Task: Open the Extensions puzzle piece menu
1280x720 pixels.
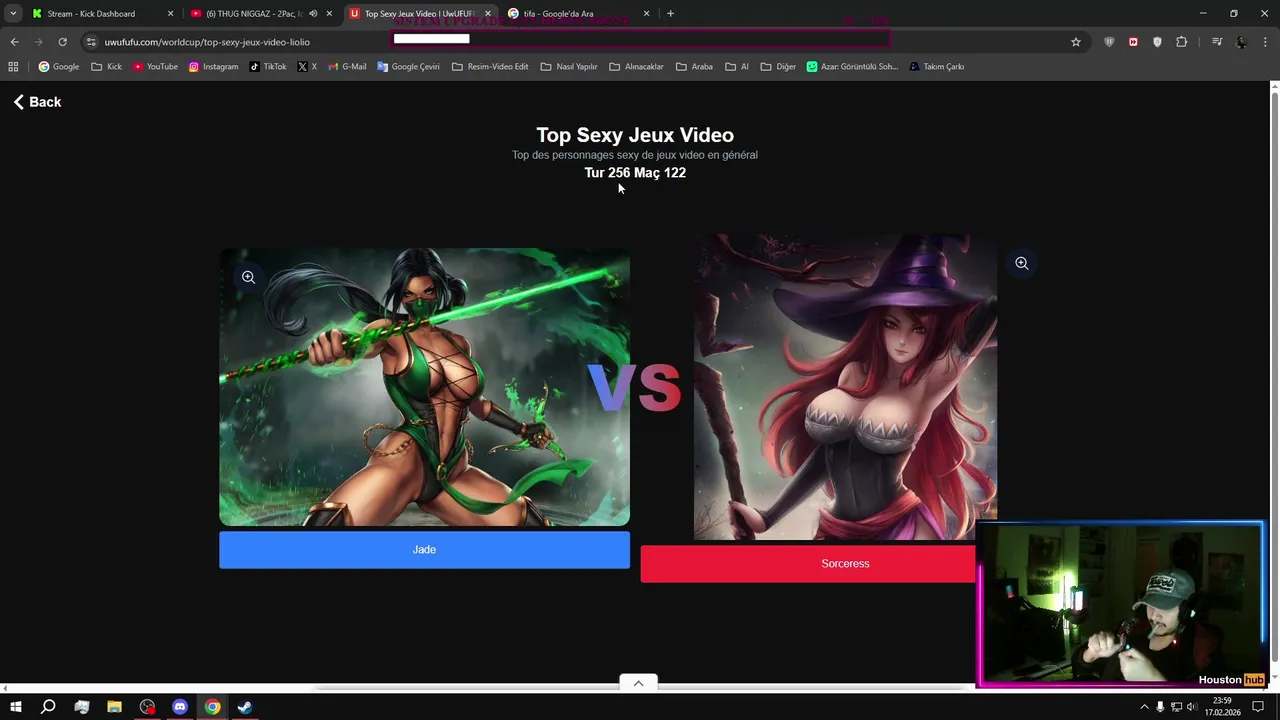Action: pyautogui.click(x=1182, y=42)
